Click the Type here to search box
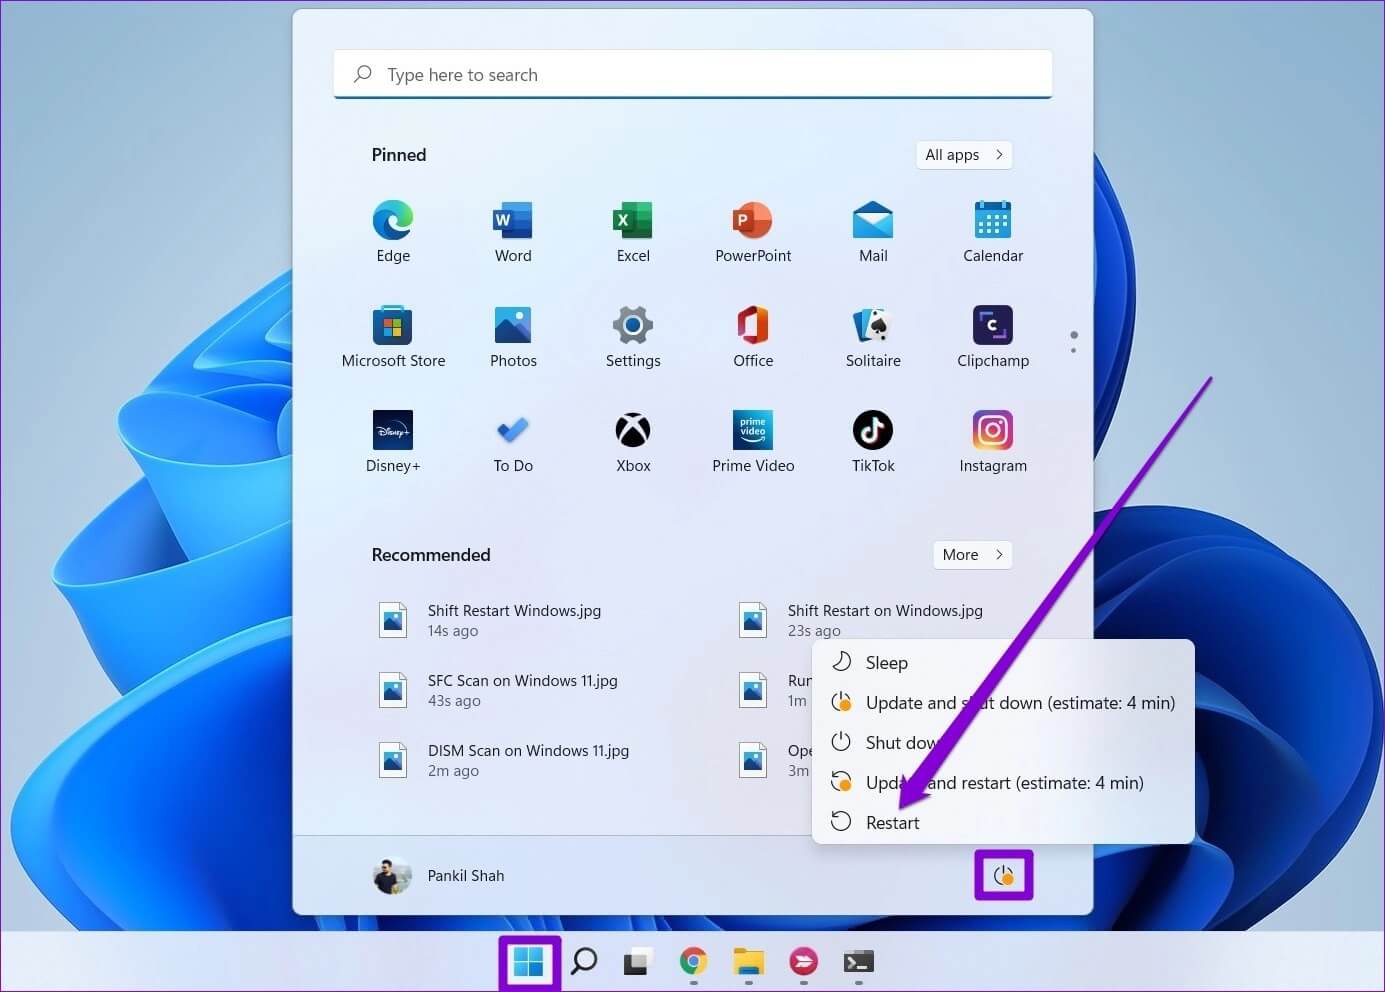 click(x=693, y=75)
